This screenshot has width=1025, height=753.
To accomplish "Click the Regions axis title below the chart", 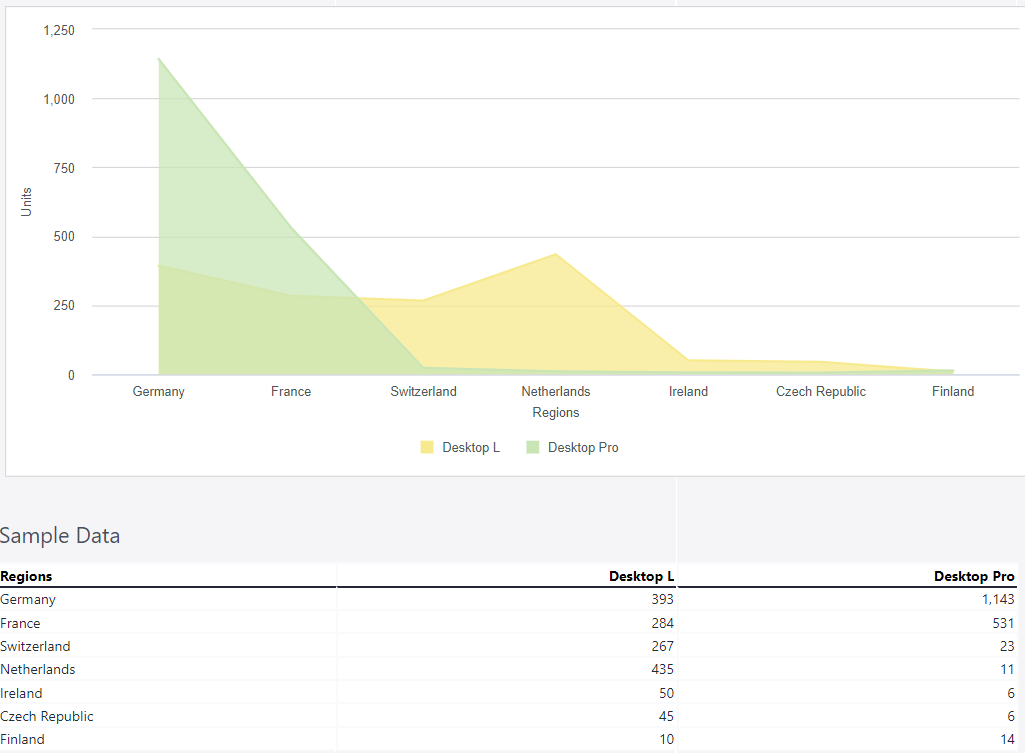I will tap(556, 413).
